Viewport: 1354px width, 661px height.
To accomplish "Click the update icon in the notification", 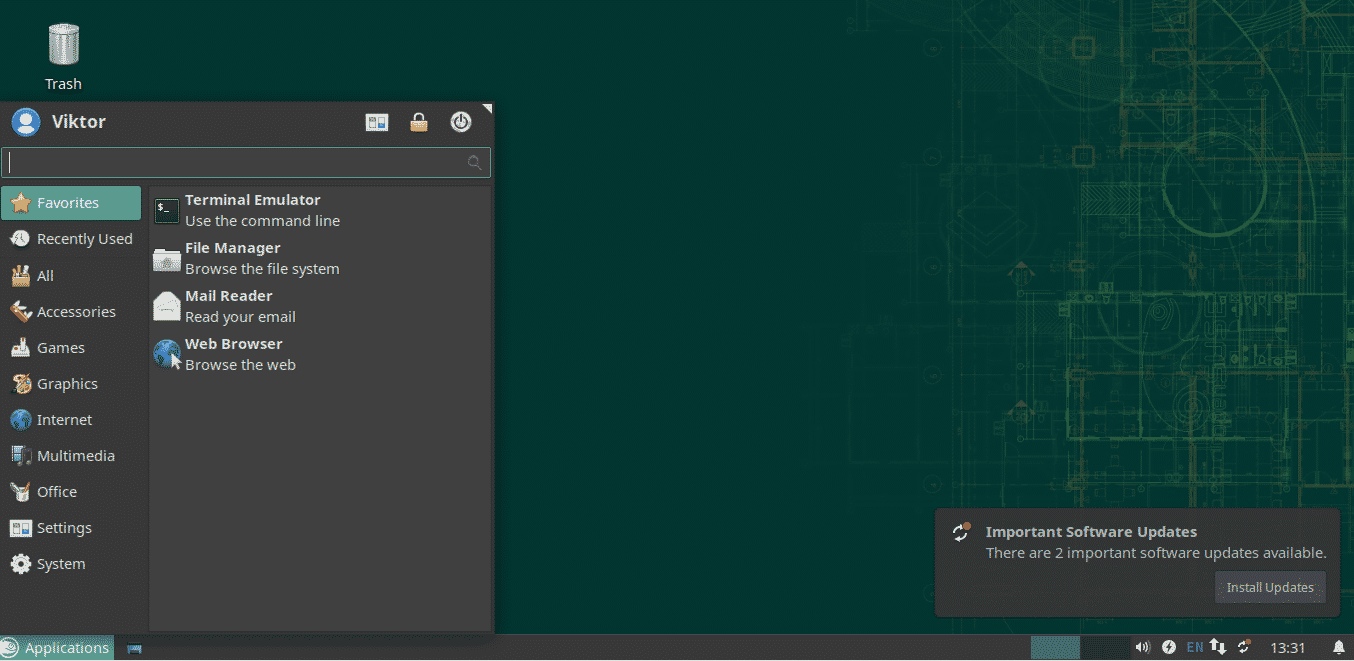I will [x=961, y=532].
